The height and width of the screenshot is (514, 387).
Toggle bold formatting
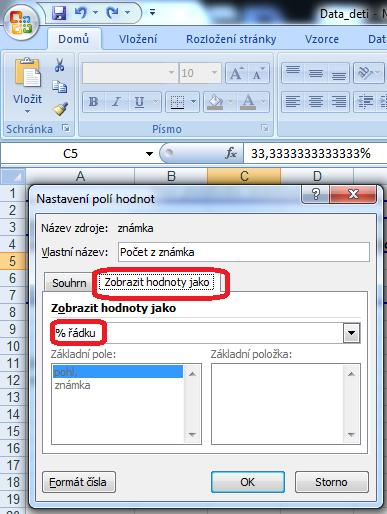94,102
